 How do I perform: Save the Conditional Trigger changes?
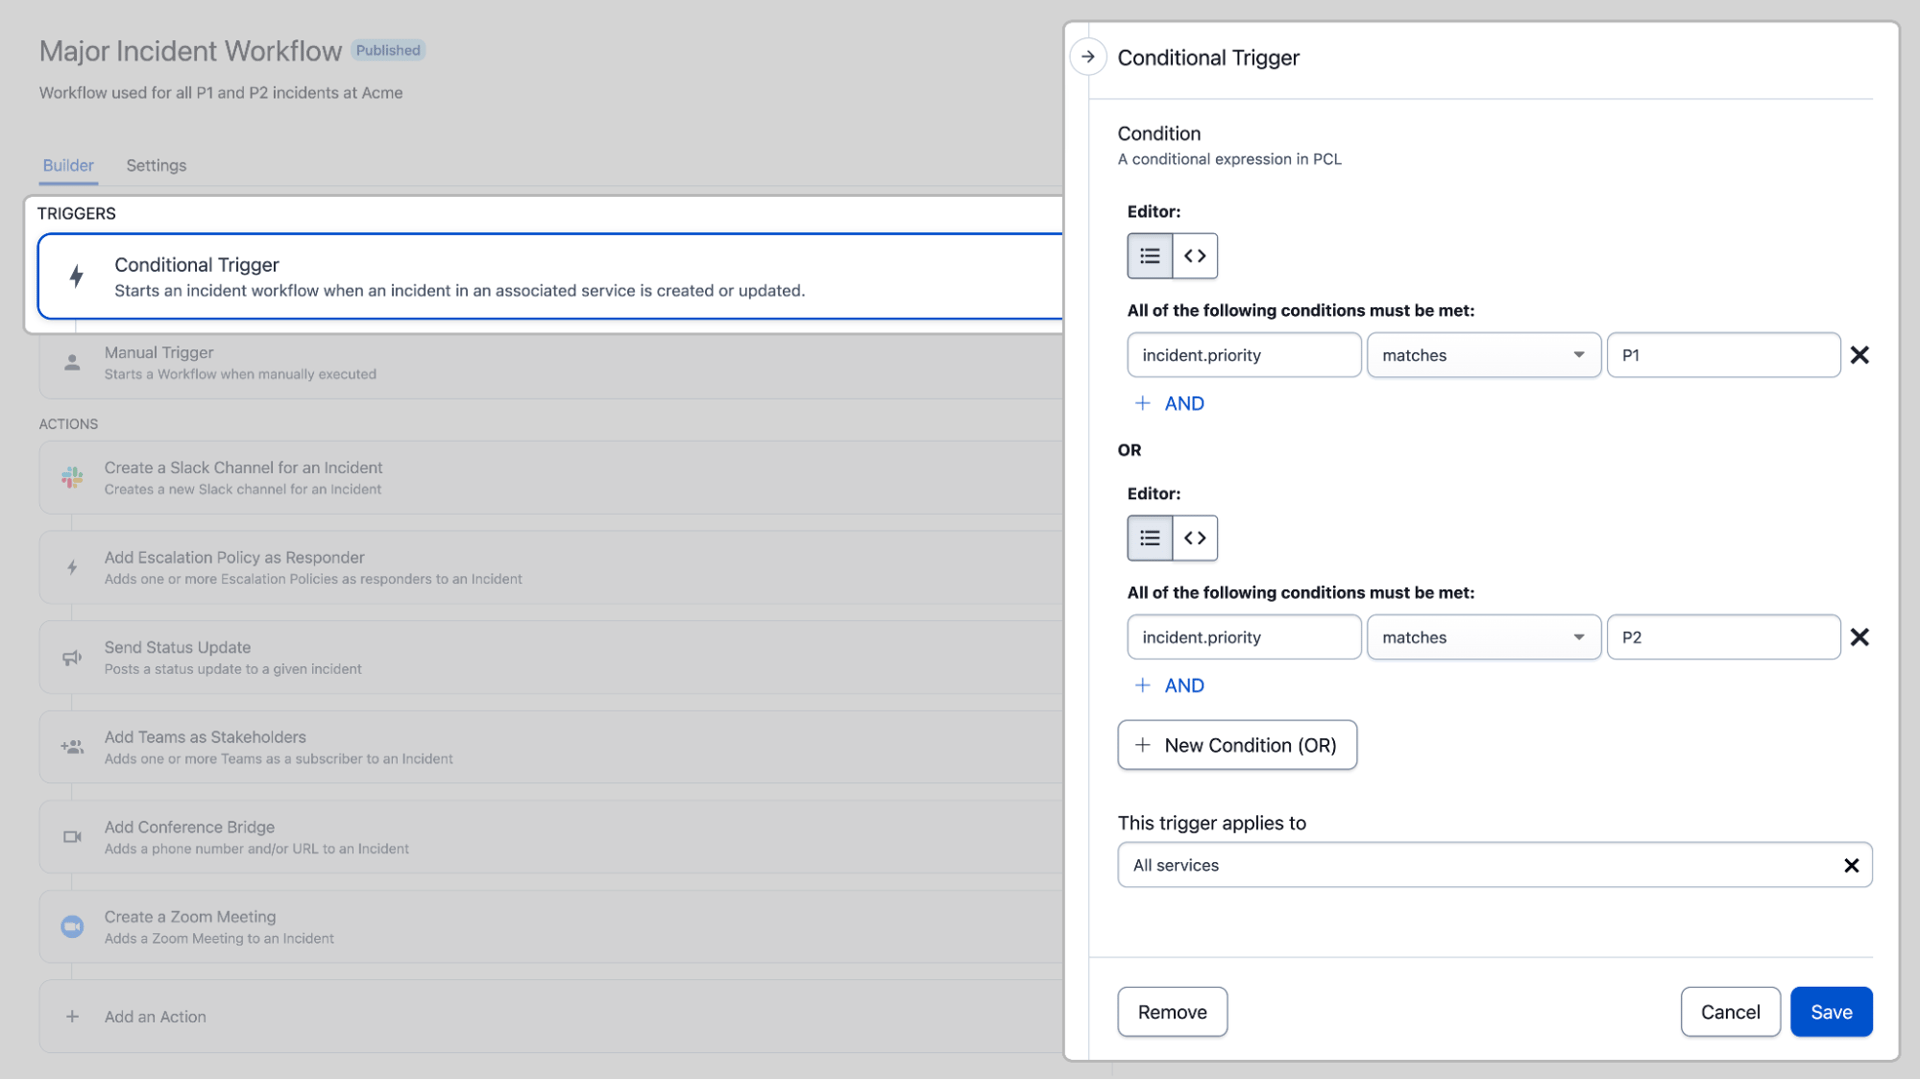[x=1831, y=1011]
